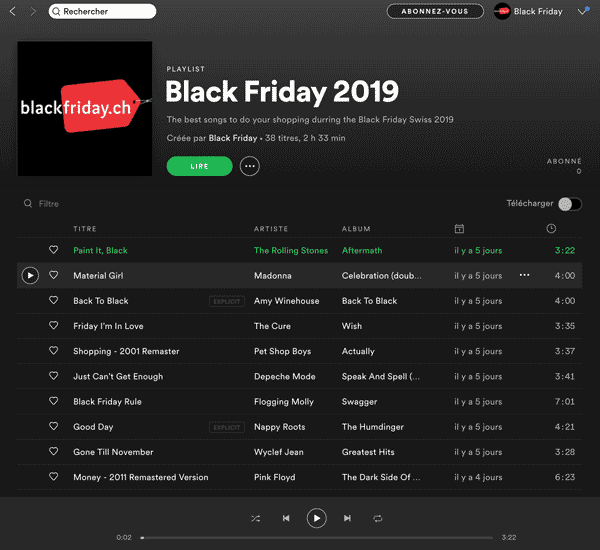
Task: Select the Paint It, Black title
Action: (100, 251)
